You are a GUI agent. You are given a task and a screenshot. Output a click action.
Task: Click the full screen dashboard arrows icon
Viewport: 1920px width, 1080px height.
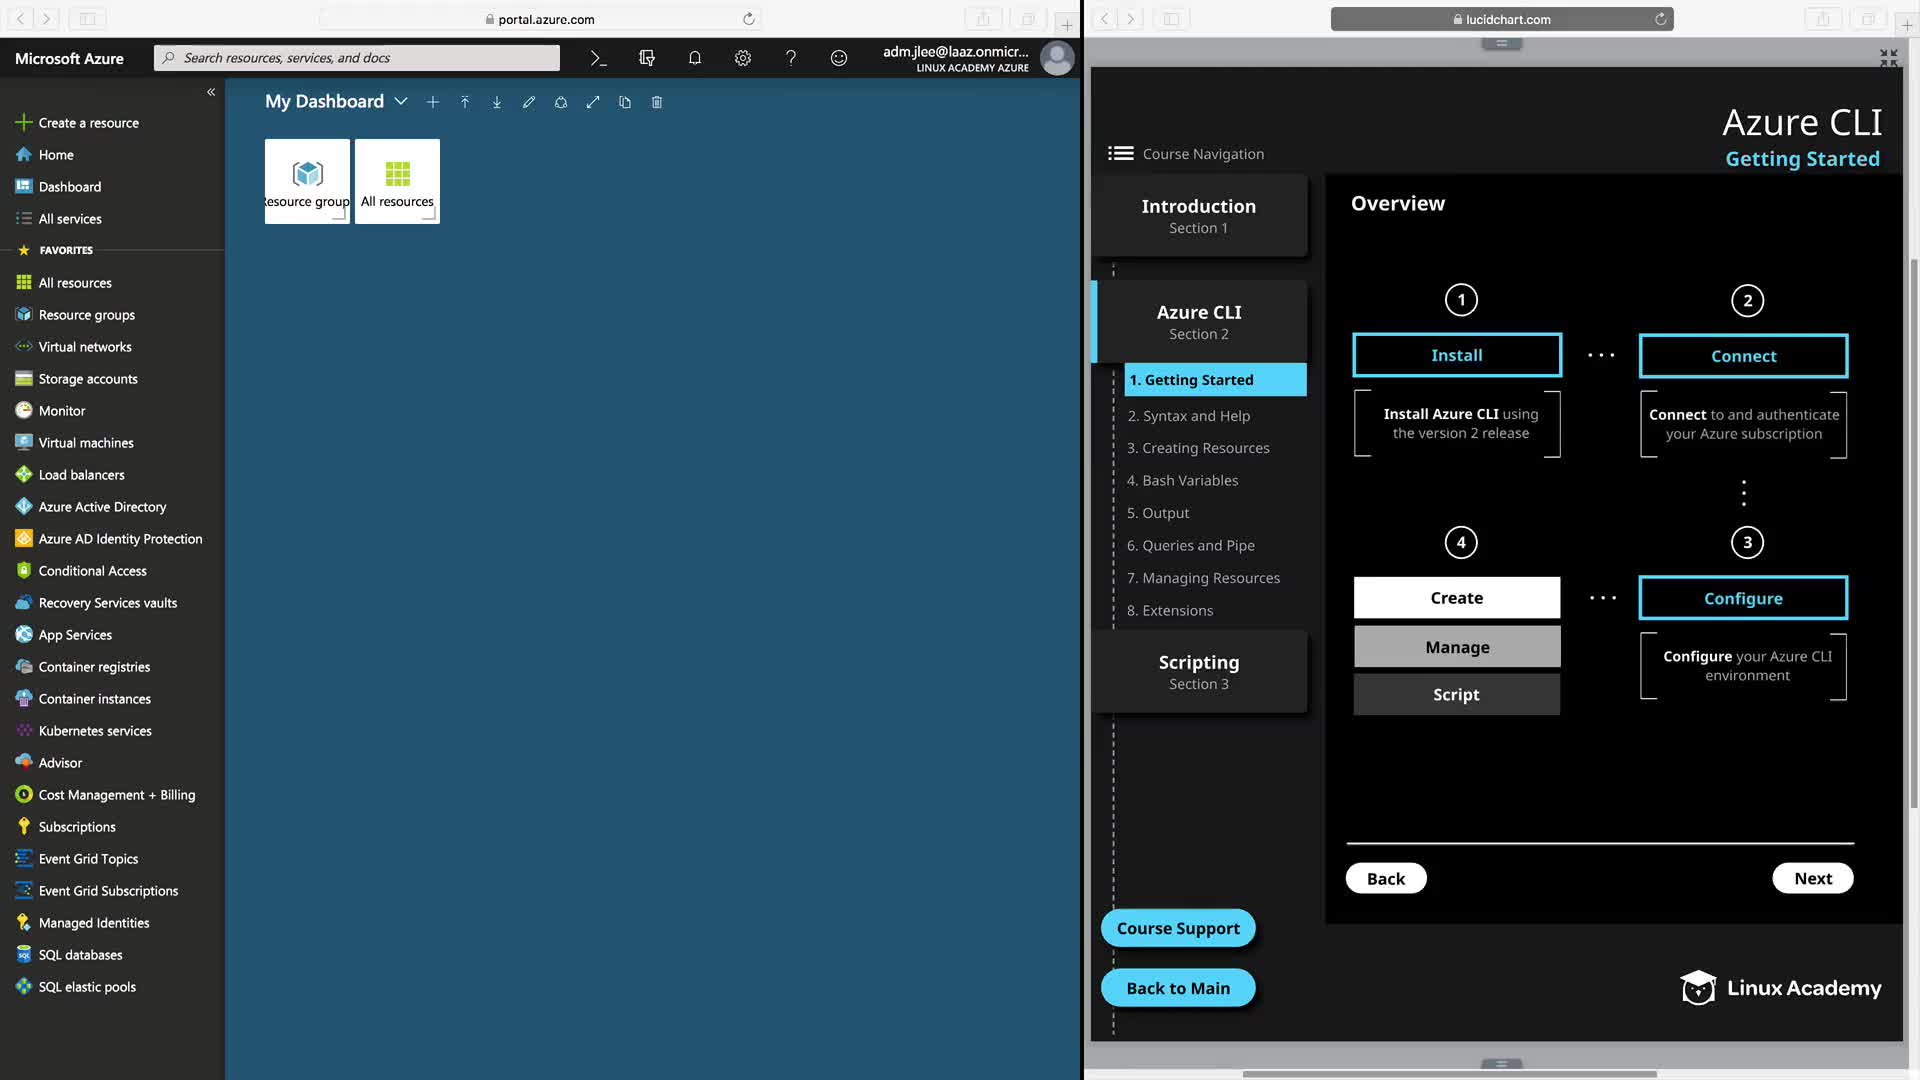coord(593,102)
